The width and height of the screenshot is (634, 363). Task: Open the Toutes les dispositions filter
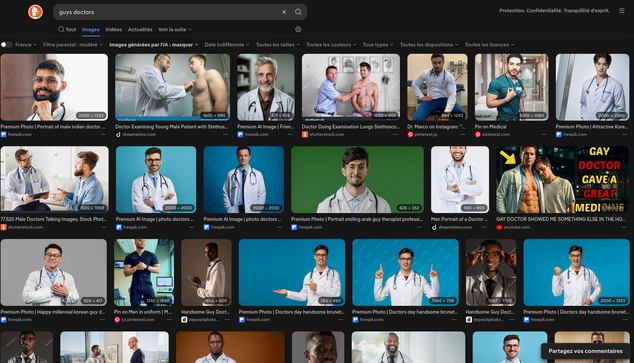click(429, 44)
